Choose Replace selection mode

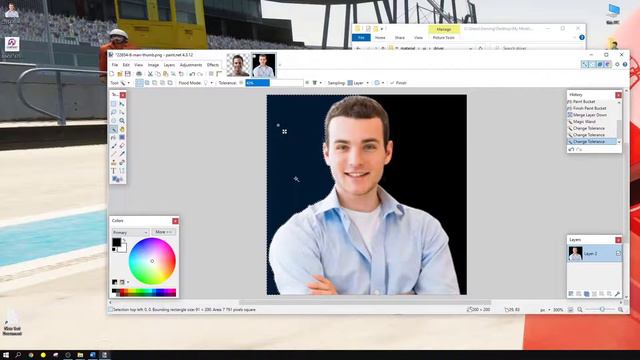pyautogui.click(x=139, y=83)
